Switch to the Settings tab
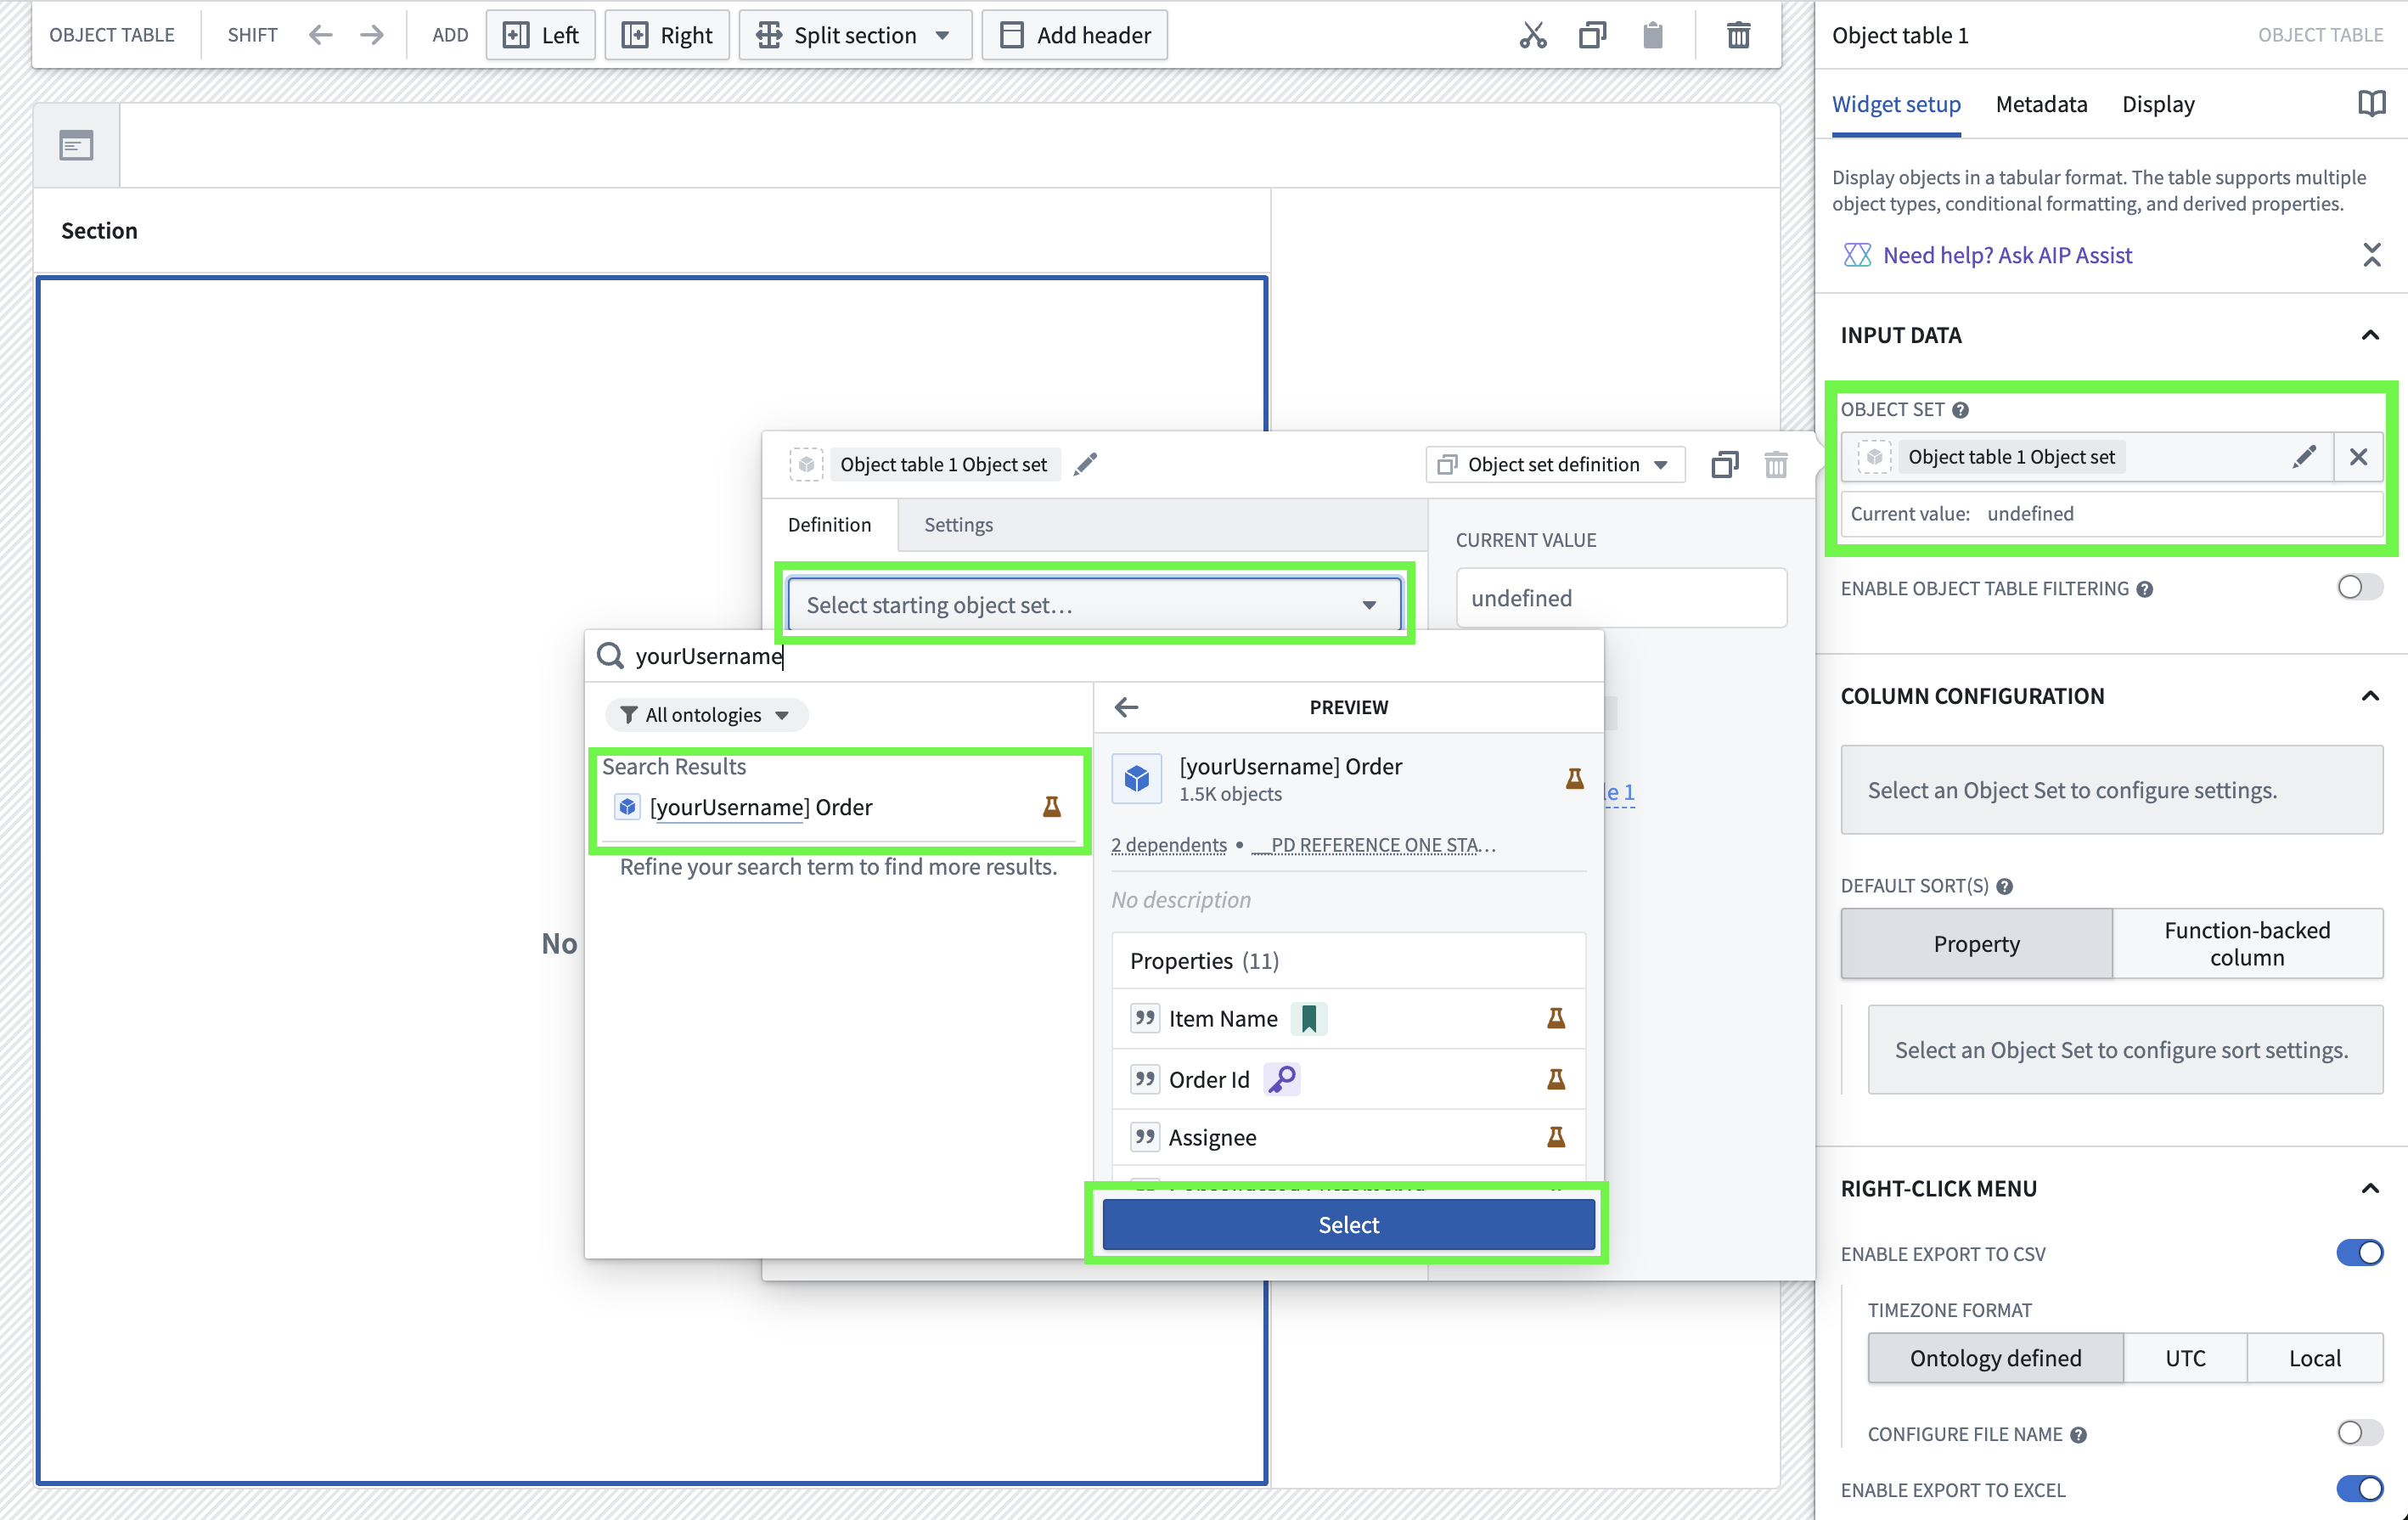2408x1520 pixels. coord(957,524)
